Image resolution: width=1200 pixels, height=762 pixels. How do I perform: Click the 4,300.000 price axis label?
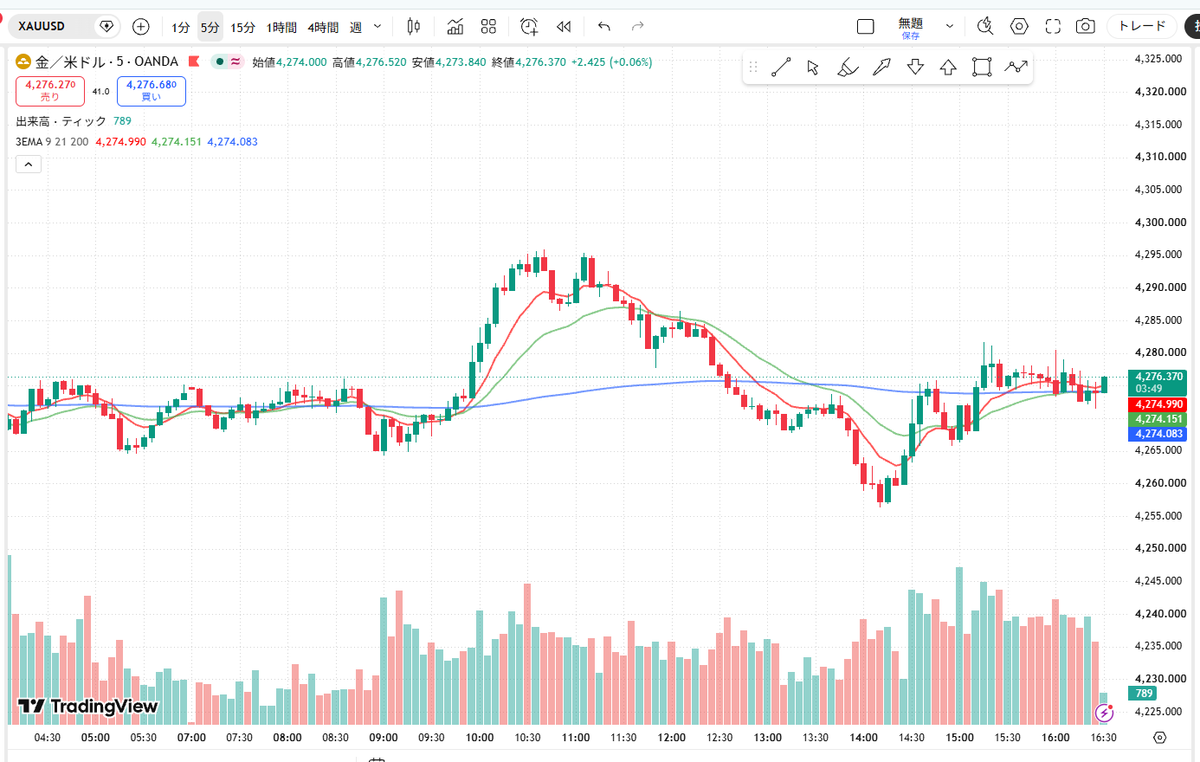pos(1162,222)
